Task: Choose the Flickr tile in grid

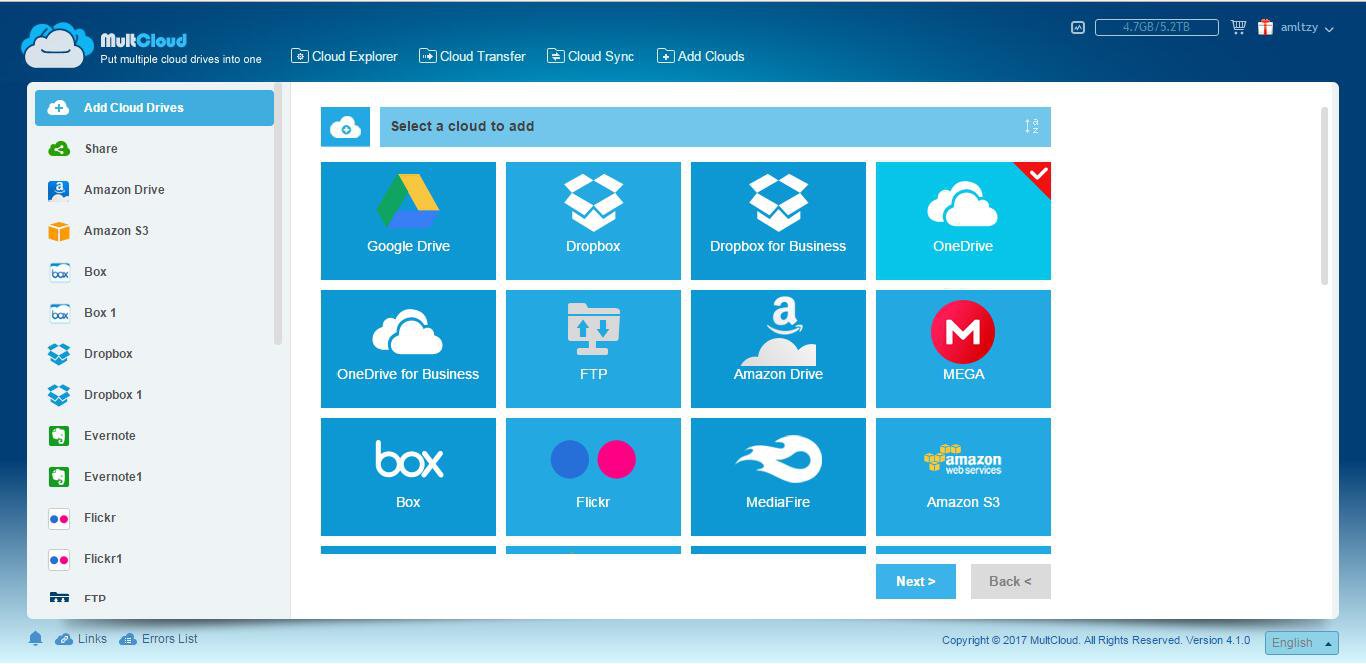Action: point(593,477)
